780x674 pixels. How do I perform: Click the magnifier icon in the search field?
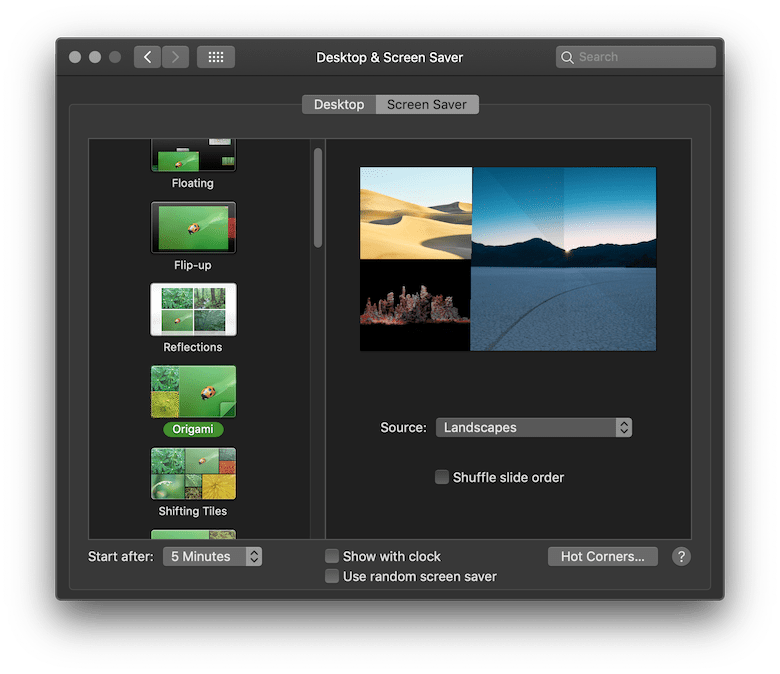(x=567, y=57)
